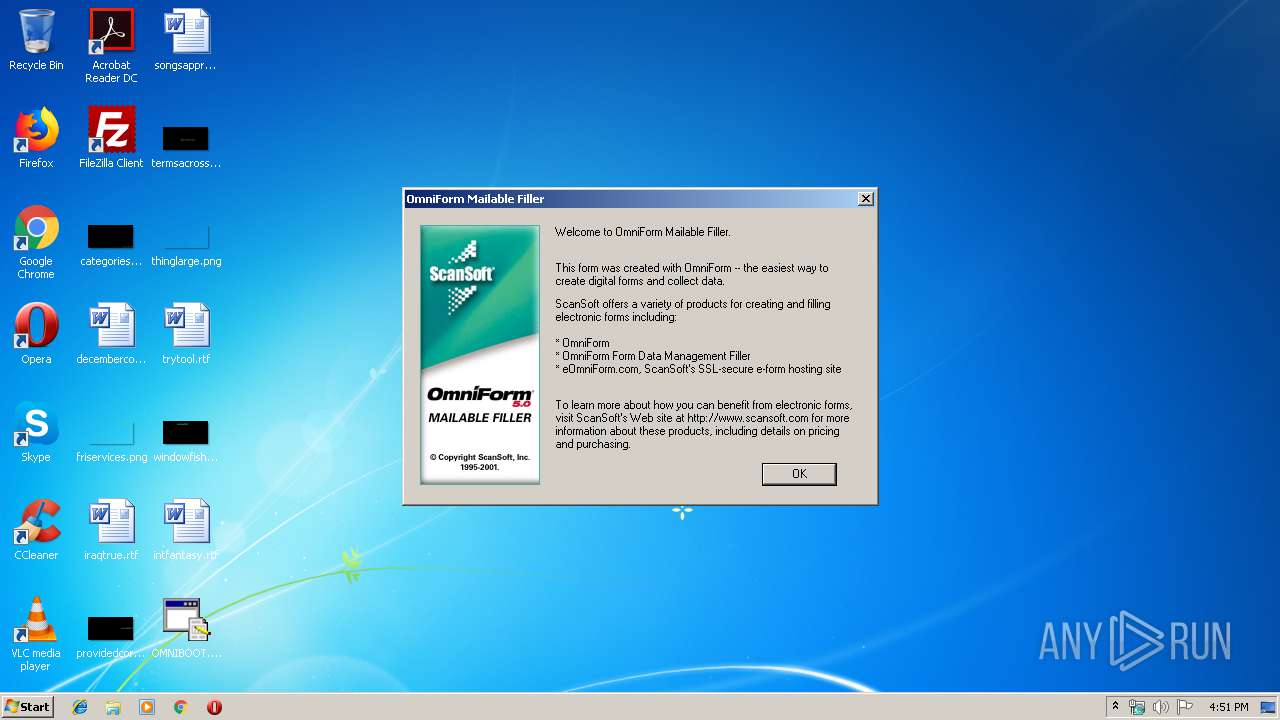Open Windows Explorer from taskbar
The height and width of the screenshot is (720, 1280).
[113, 707]
